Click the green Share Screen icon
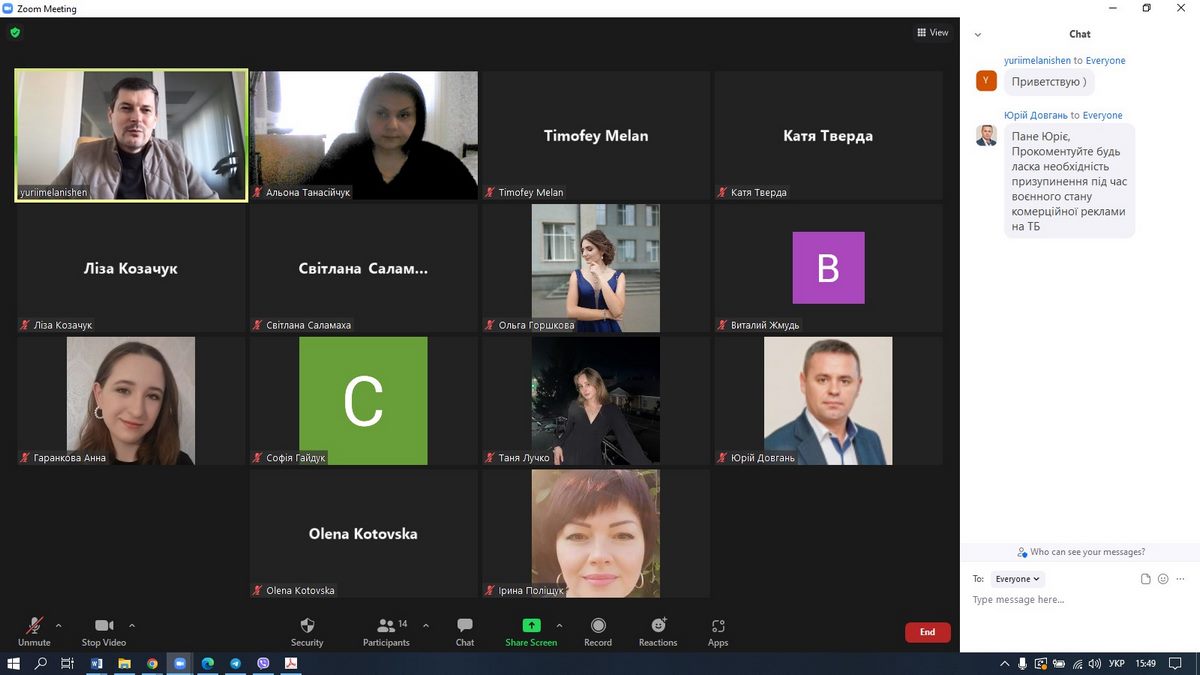 tap(531, 626)
